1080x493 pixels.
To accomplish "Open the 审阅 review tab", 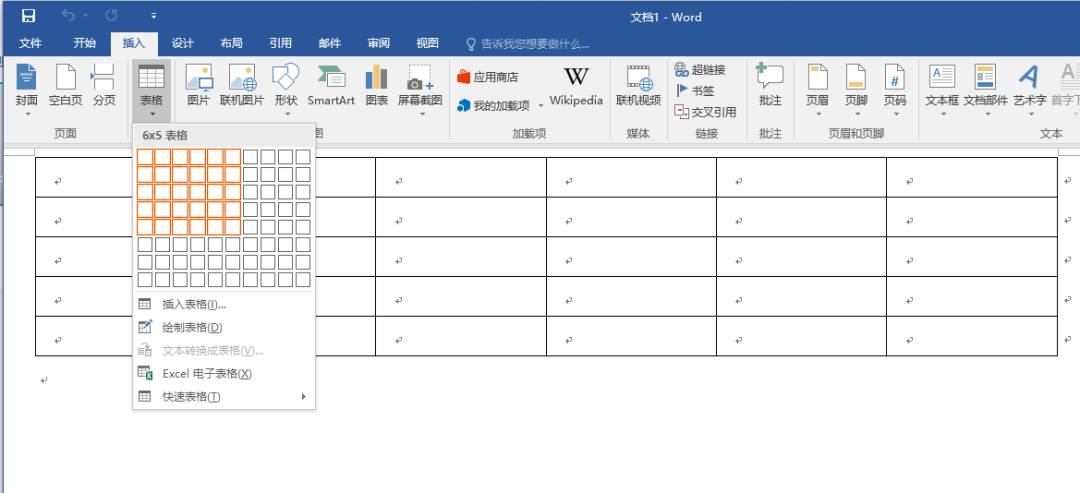I will point(378,43).
